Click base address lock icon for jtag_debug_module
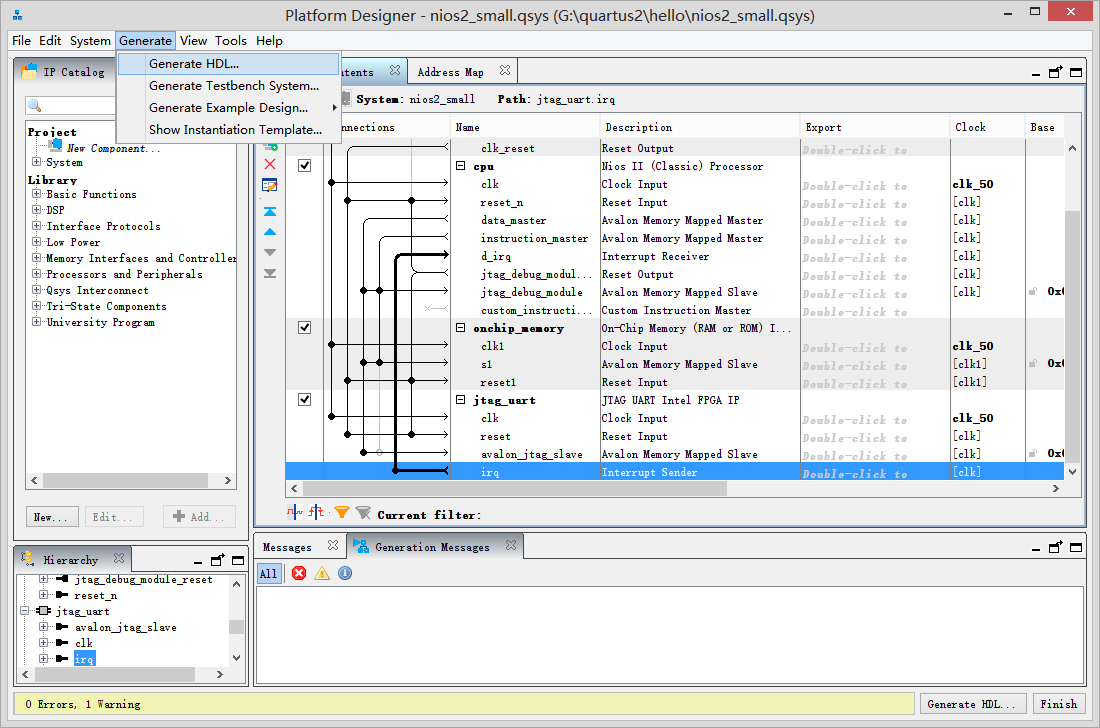 click(x=1033, y=291)
